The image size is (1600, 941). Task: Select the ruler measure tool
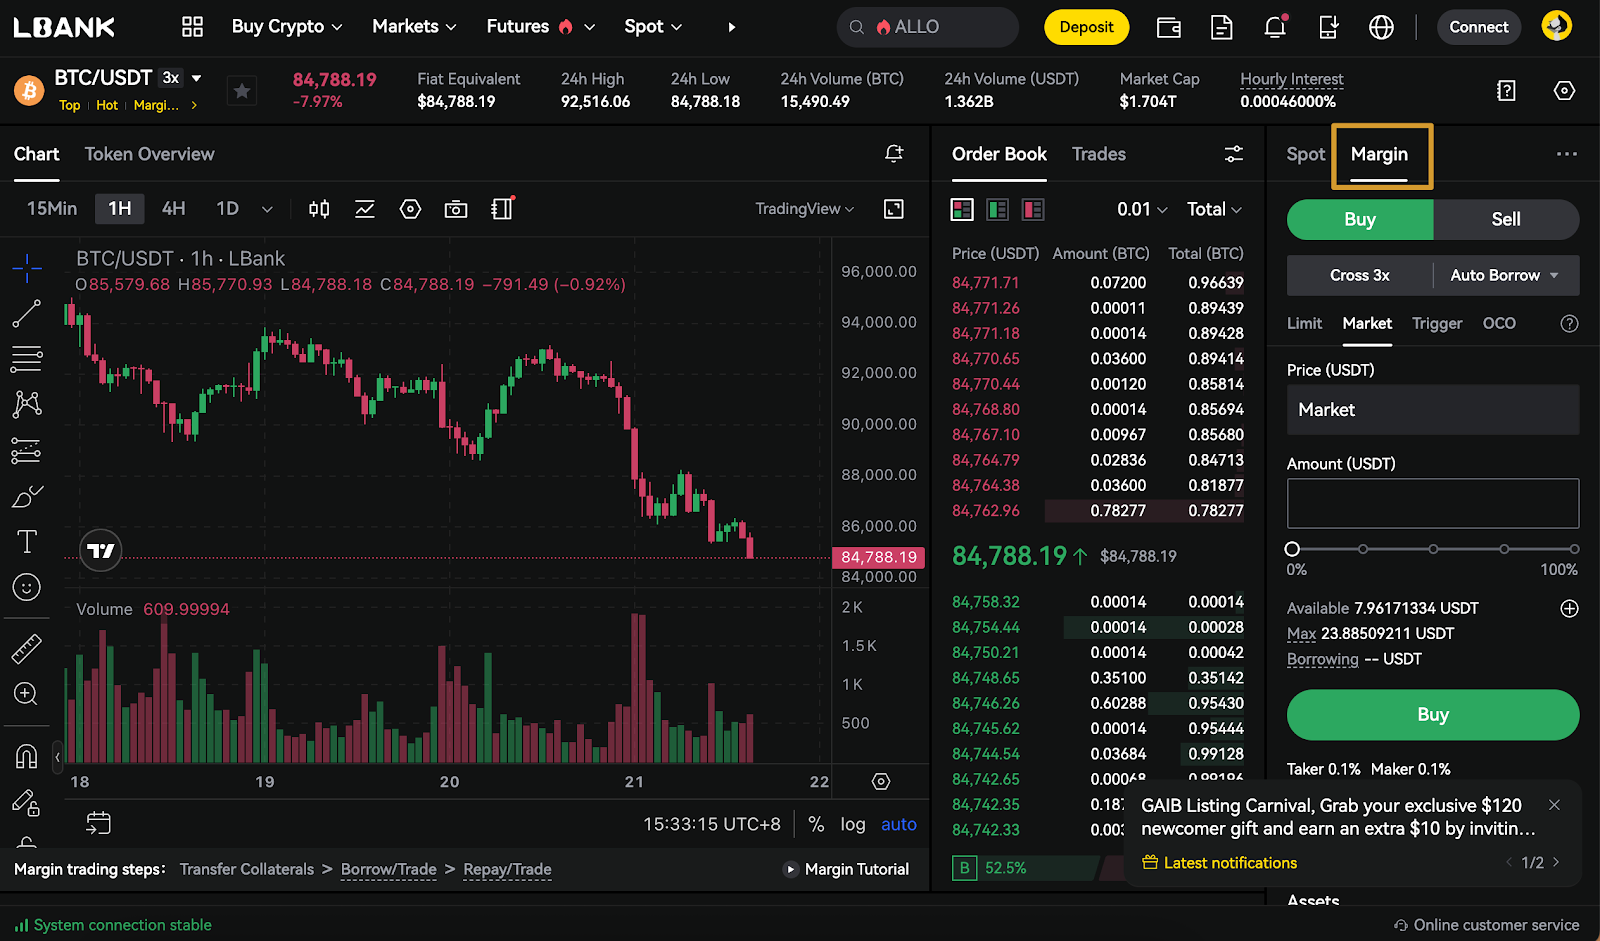tap(27, 649)
